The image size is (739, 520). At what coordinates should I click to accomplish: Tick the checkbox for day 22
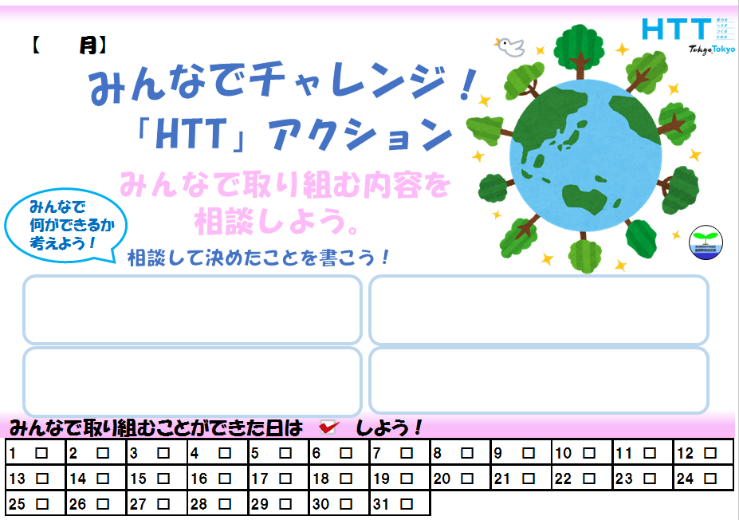pyautogui.click(x=589, y=479)
